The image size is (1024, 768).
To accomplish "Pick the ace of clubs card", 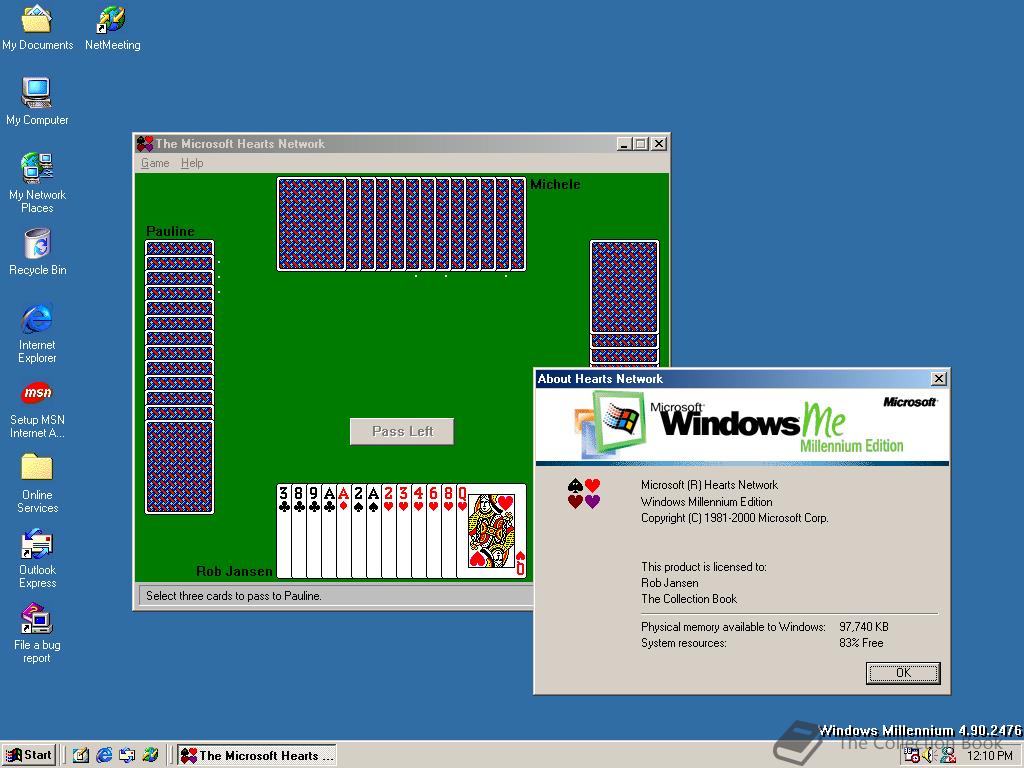I will click(x=328, y=530).
